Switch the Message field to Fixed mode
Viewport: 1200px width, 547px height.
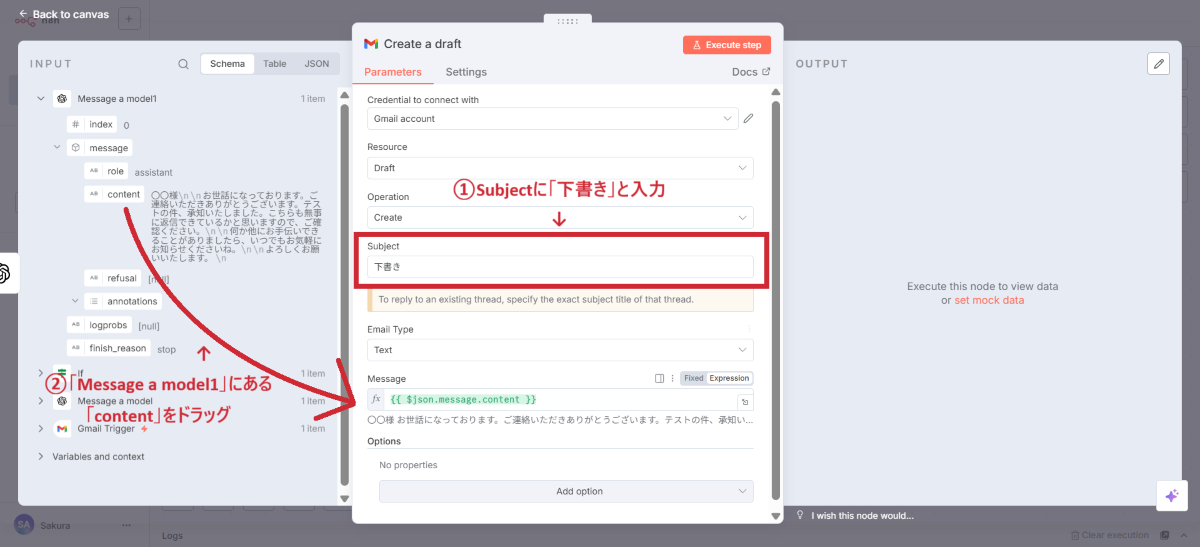(x=693, y=378)
